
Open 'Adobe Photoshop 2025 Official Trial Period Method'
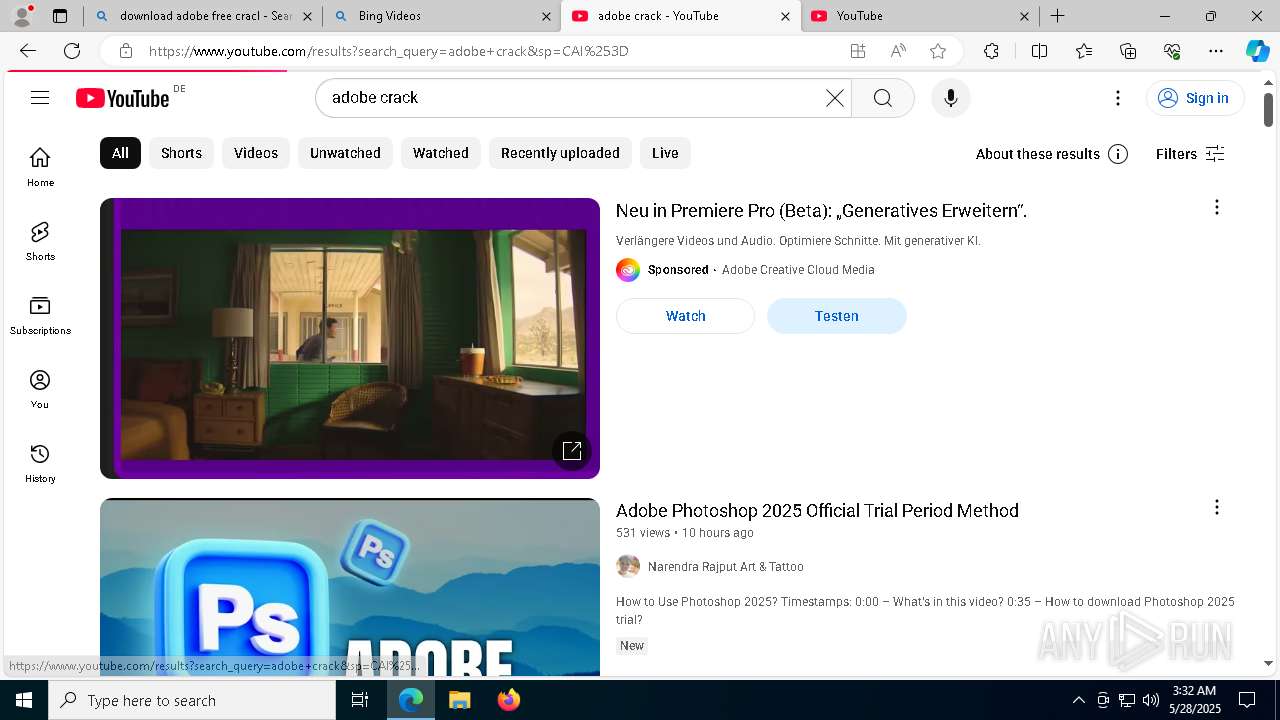point(817,511)
